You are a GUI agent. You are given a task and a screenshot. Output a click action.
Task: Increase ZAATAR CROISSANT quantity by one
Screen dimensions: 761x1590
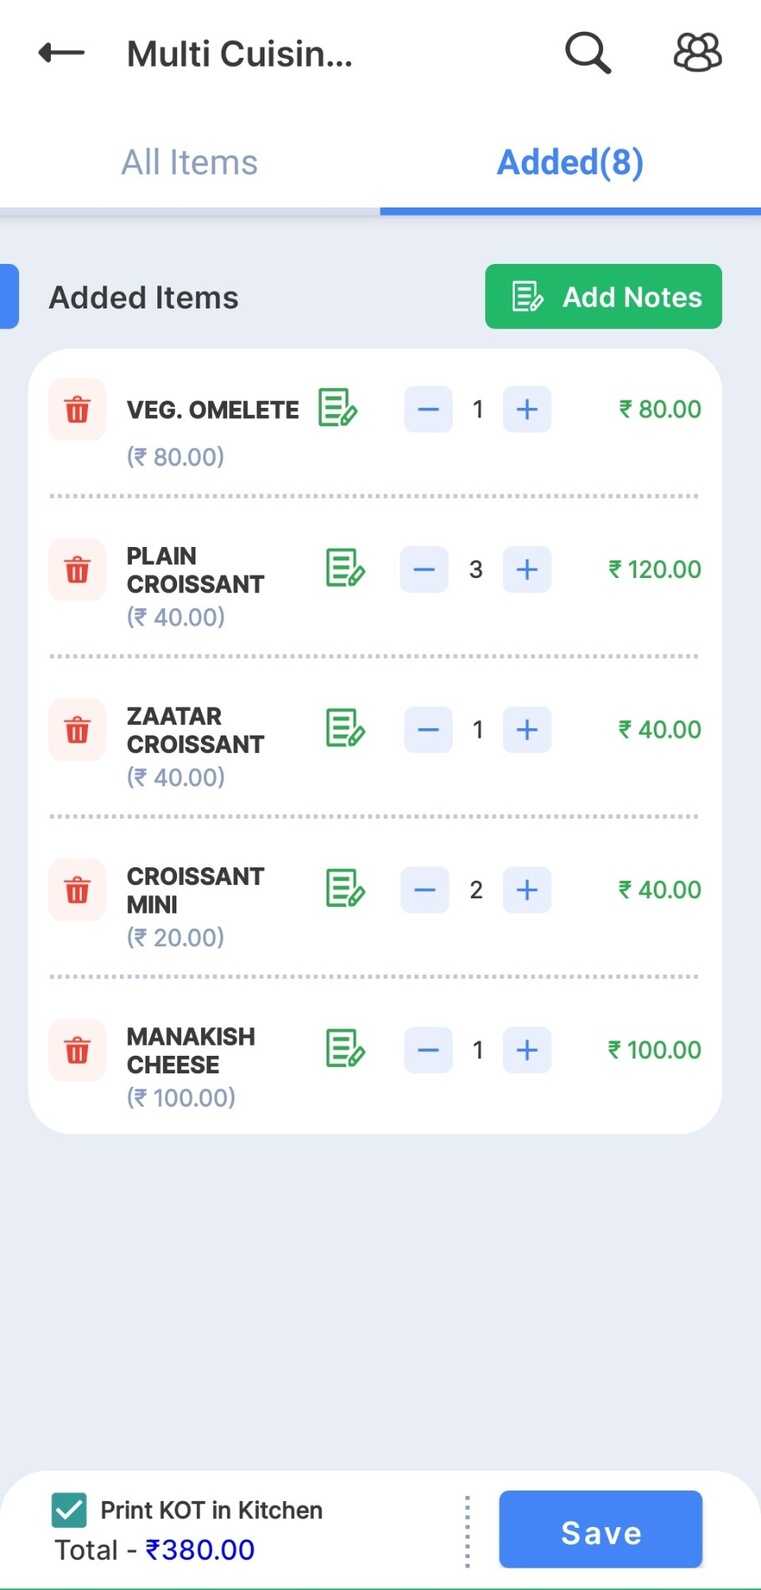point(527,730)
